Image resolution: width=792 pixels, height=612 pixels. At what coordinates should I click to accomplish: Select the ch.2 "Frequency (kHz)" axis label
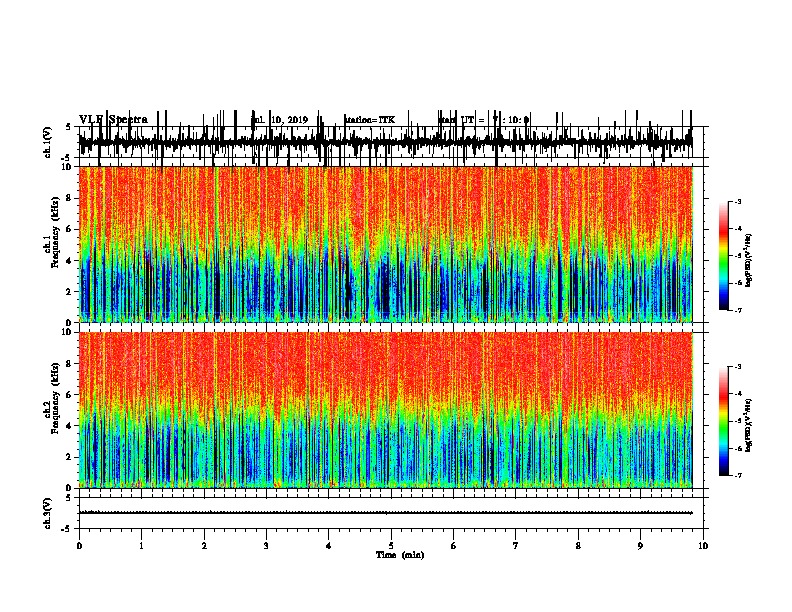(55, 398)
